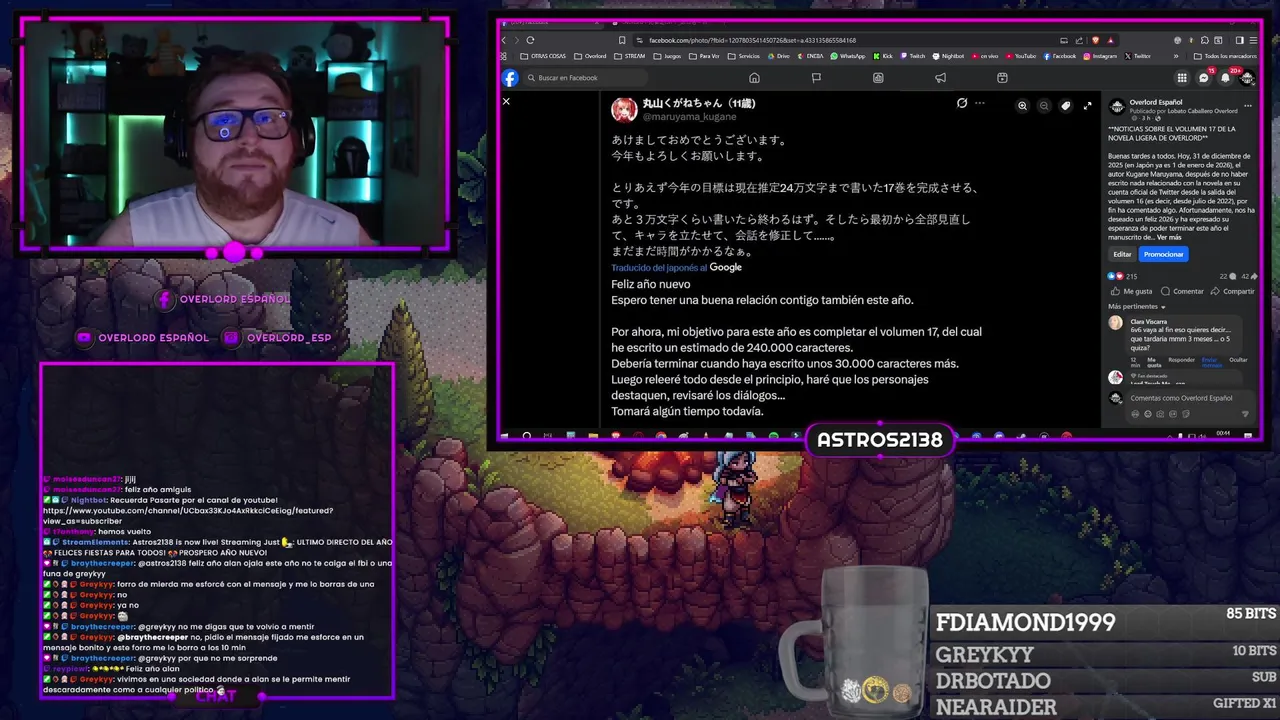Open Messenger chats icon
The image size is (1280, 720).
(x=1204, y=78)
